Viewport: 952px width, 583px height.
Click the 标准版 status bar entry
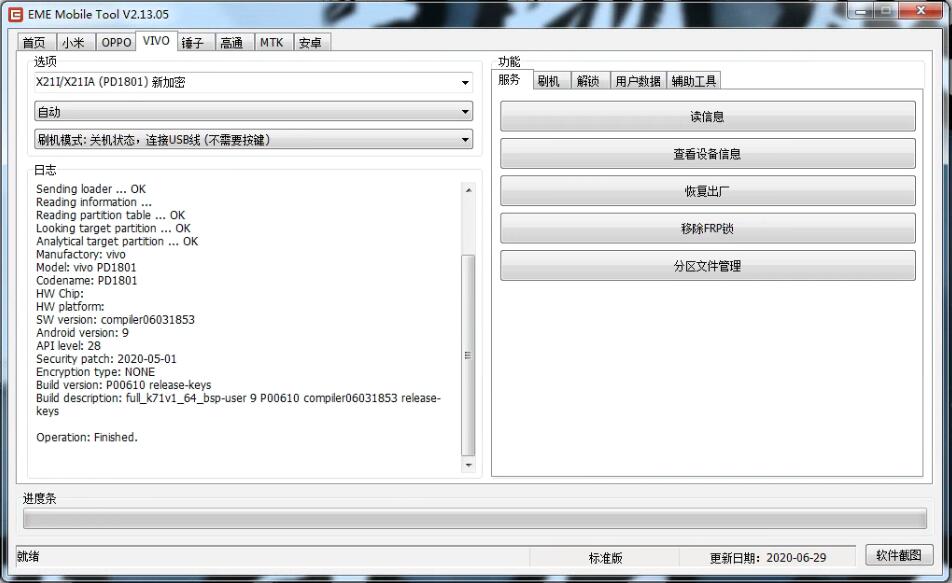605,557
